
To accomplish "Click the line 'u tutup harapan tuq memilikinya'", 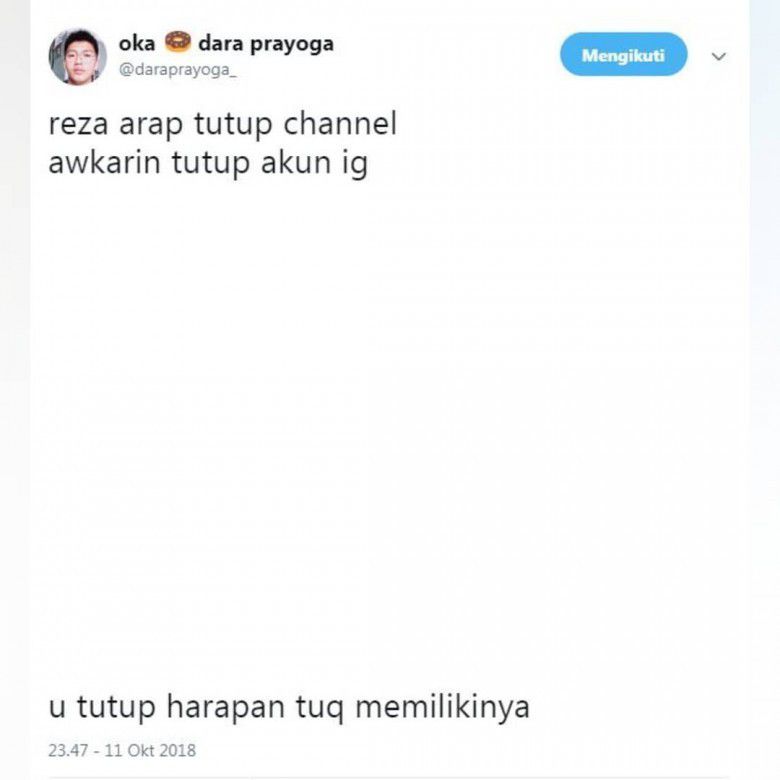I will click(x=289, y=707).
